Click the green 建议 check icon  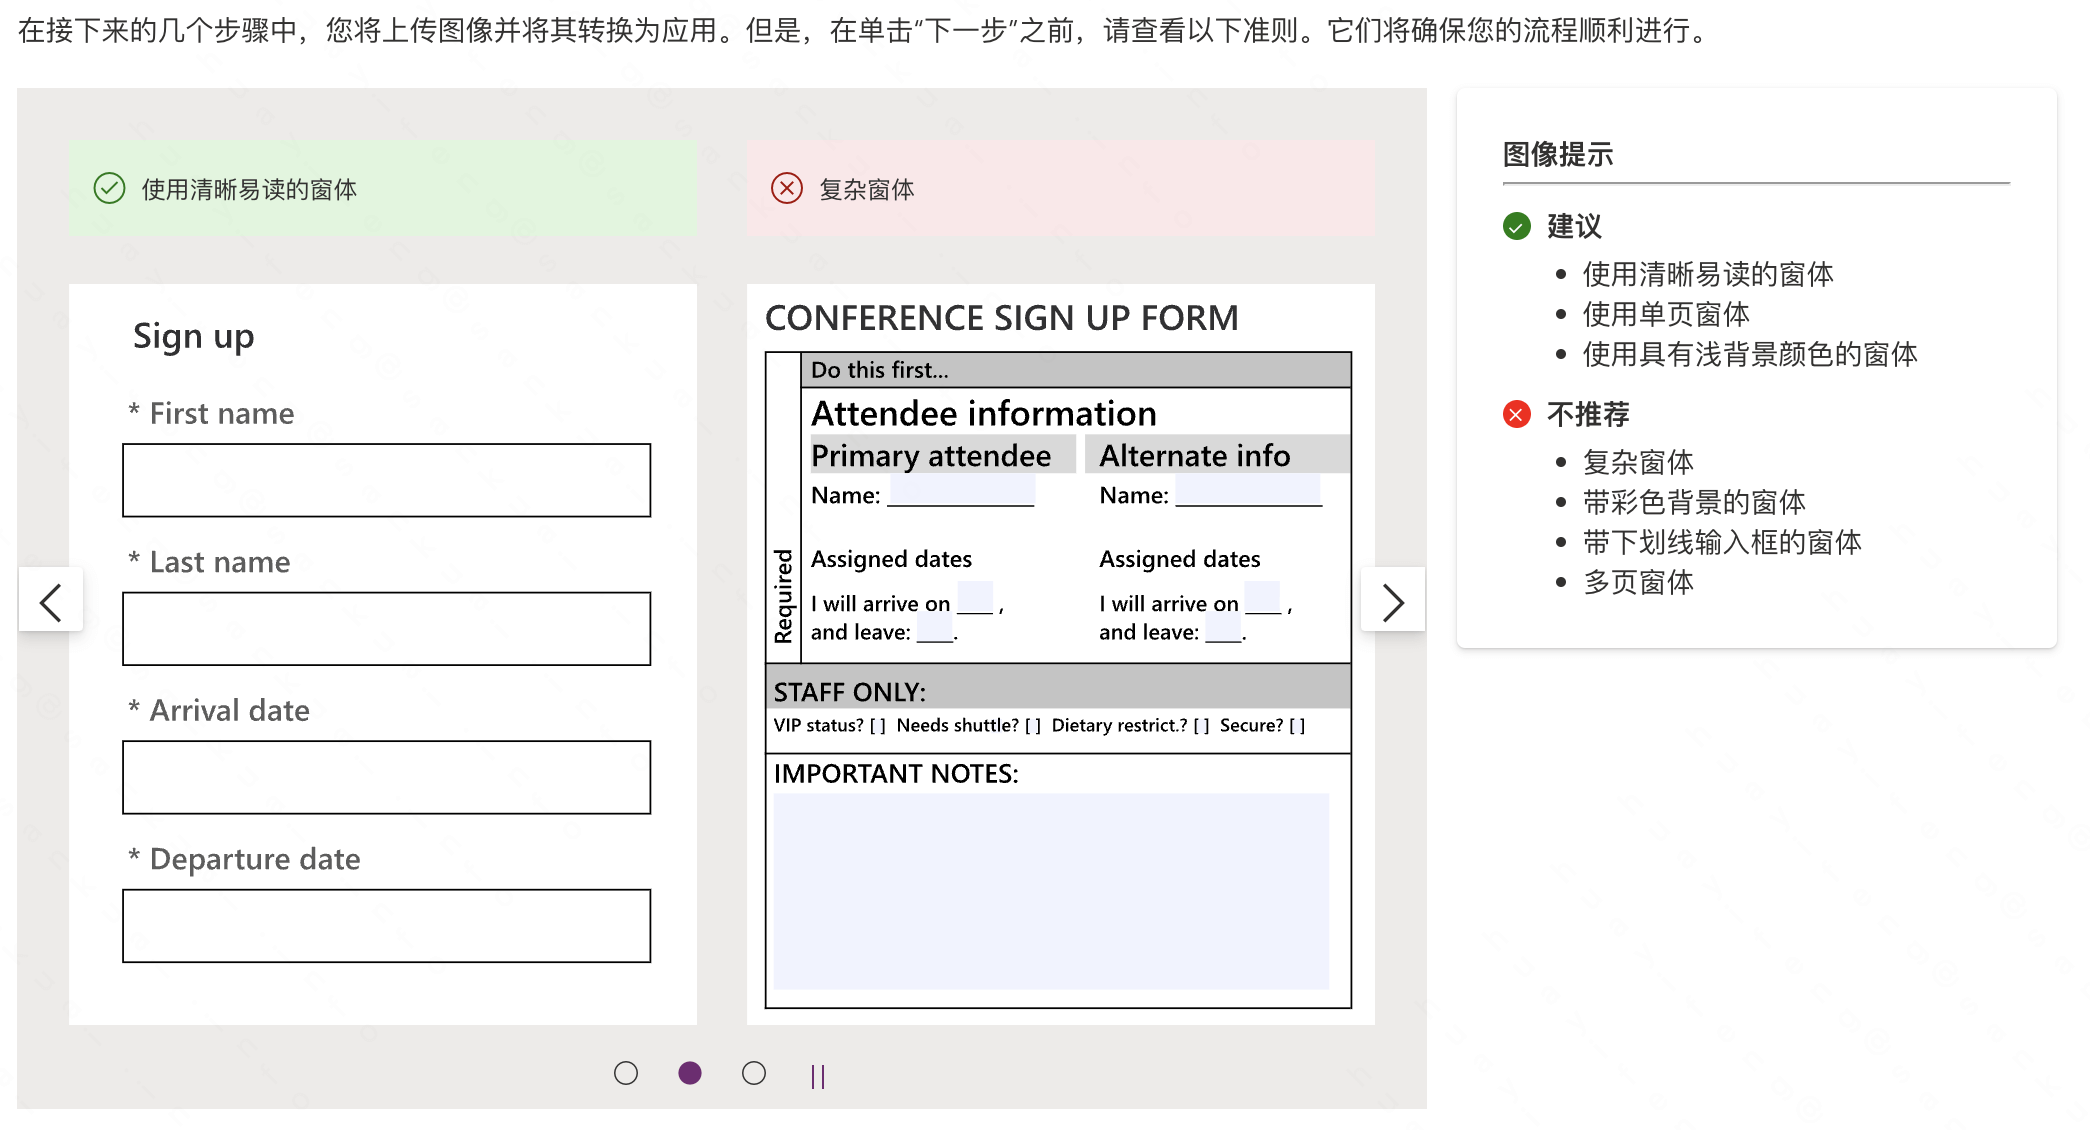point(1517,226)
